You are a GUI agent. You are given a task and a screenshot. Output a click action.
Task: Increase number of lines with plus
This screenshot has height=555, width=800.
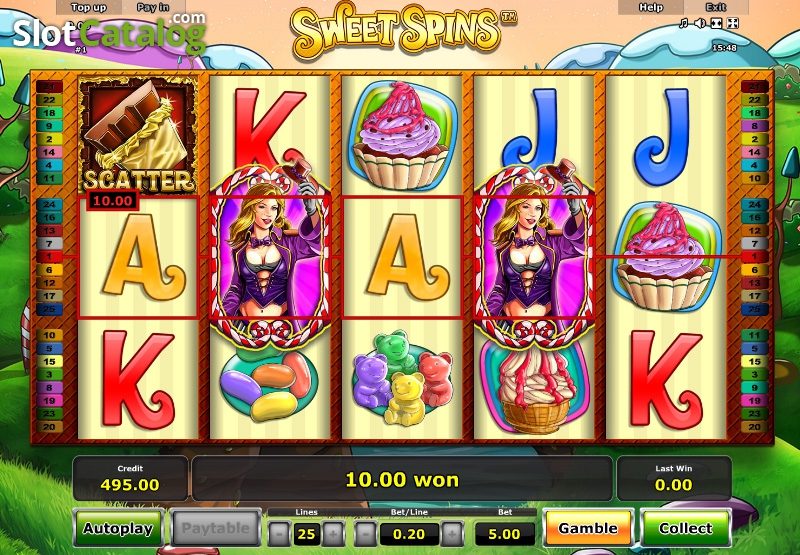point(333,534)
